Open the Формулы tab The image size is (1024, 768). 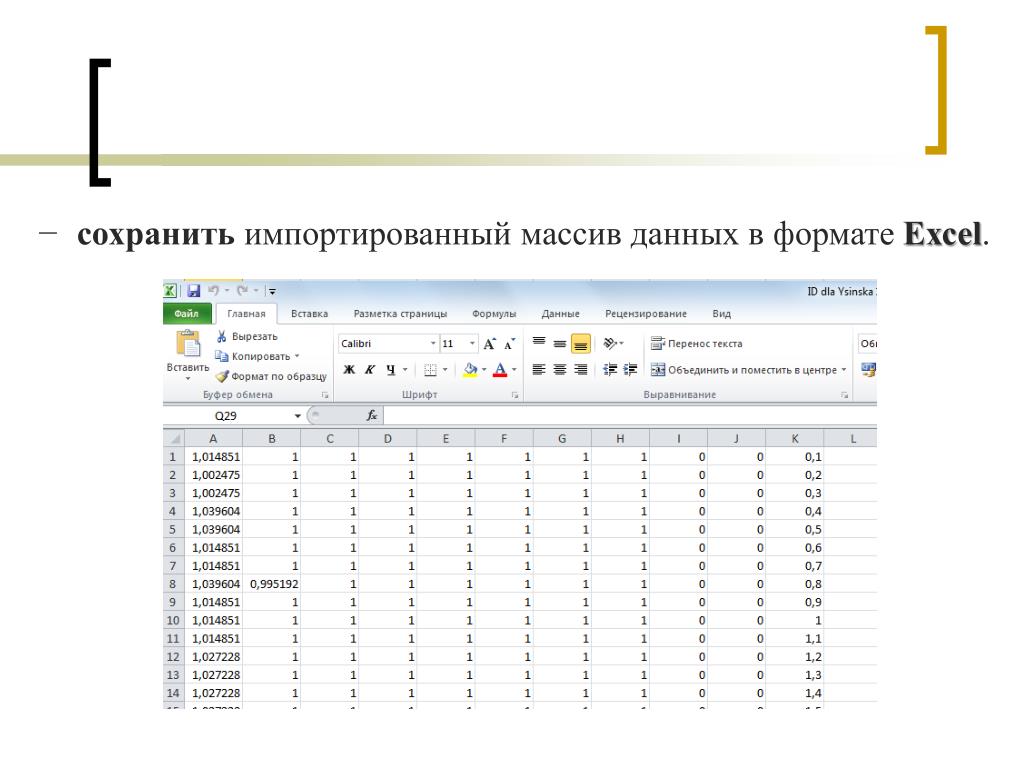(x=494, y=313)
